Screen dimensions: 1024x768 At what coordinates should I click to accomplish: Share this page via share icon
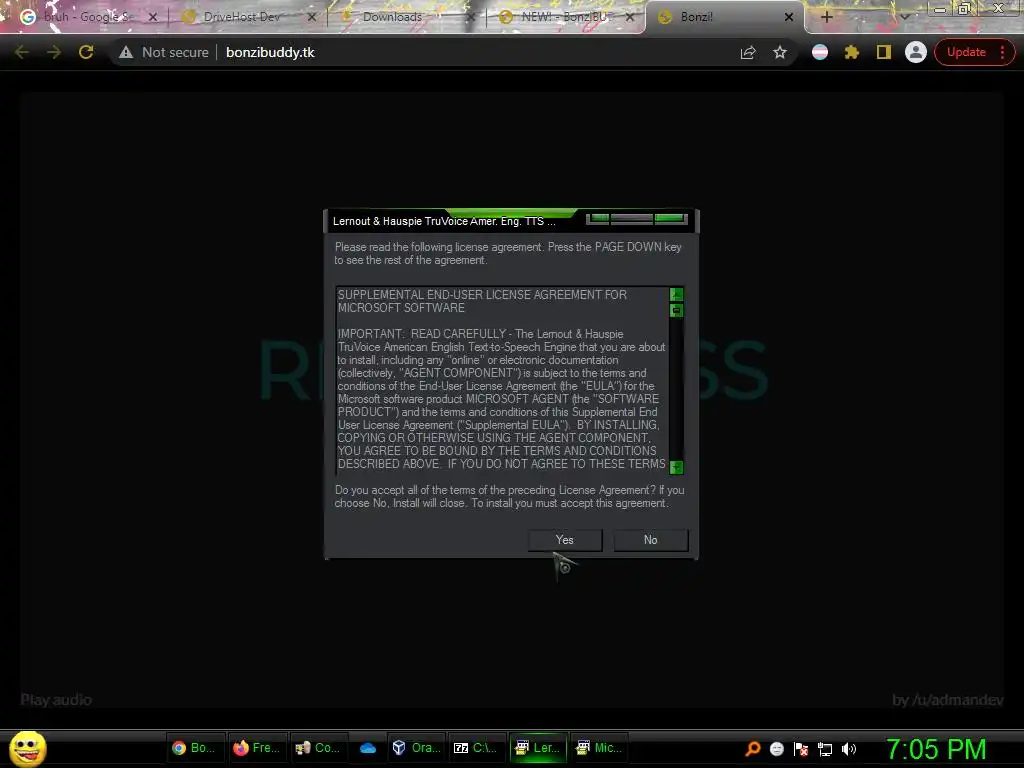[x=748, y=52]
